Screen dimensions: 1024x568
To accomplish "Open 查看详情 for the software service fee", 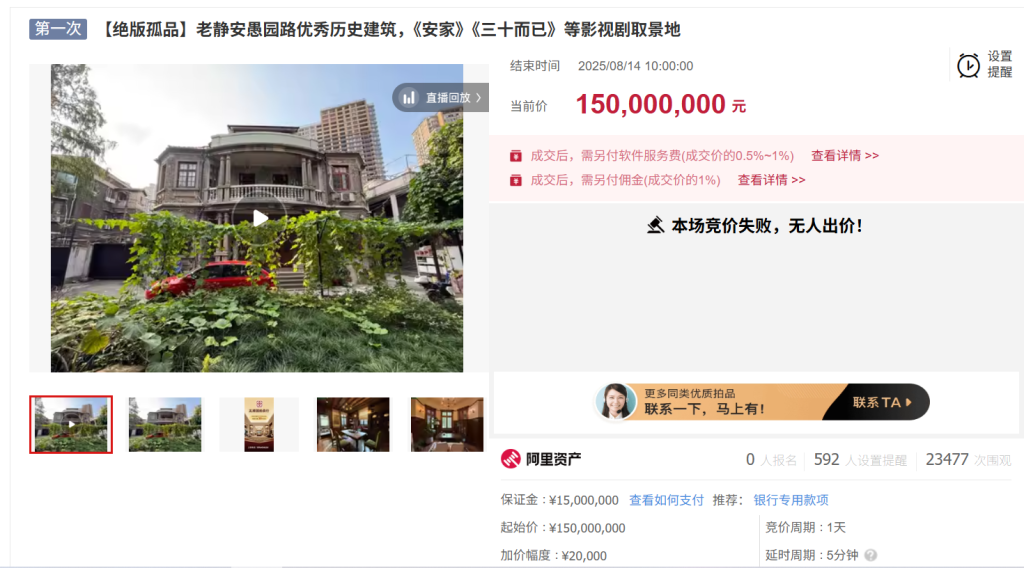I will tap(844, 156).
